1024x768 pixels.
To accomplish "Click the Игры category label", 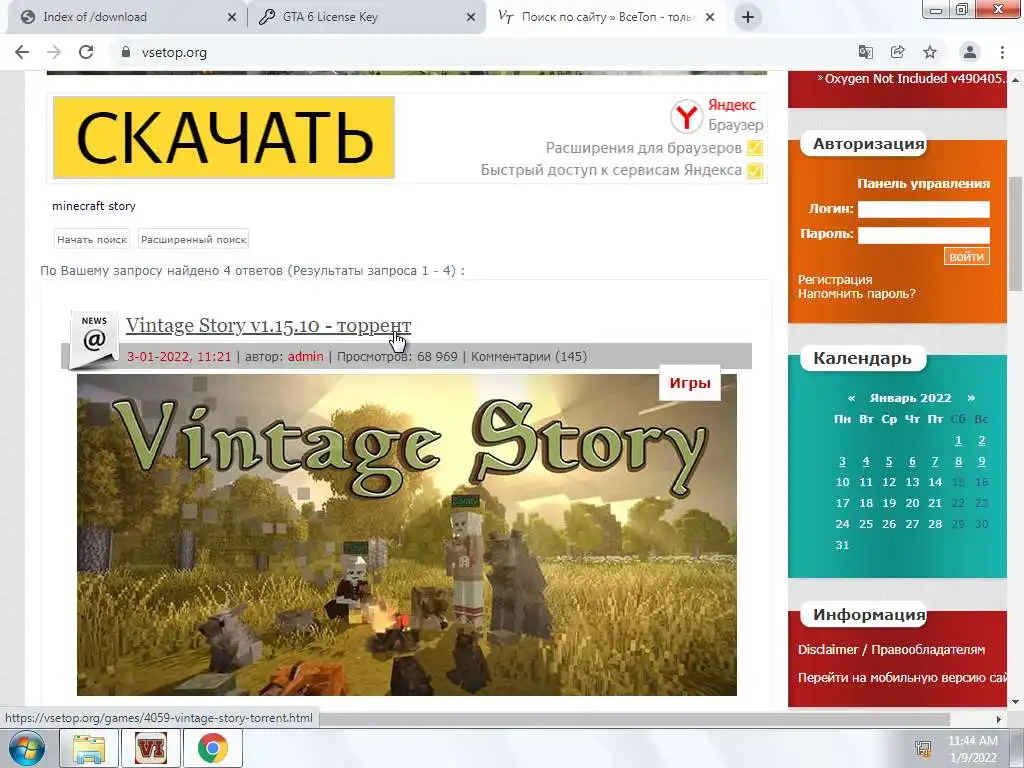I will (x=690, y=383).
